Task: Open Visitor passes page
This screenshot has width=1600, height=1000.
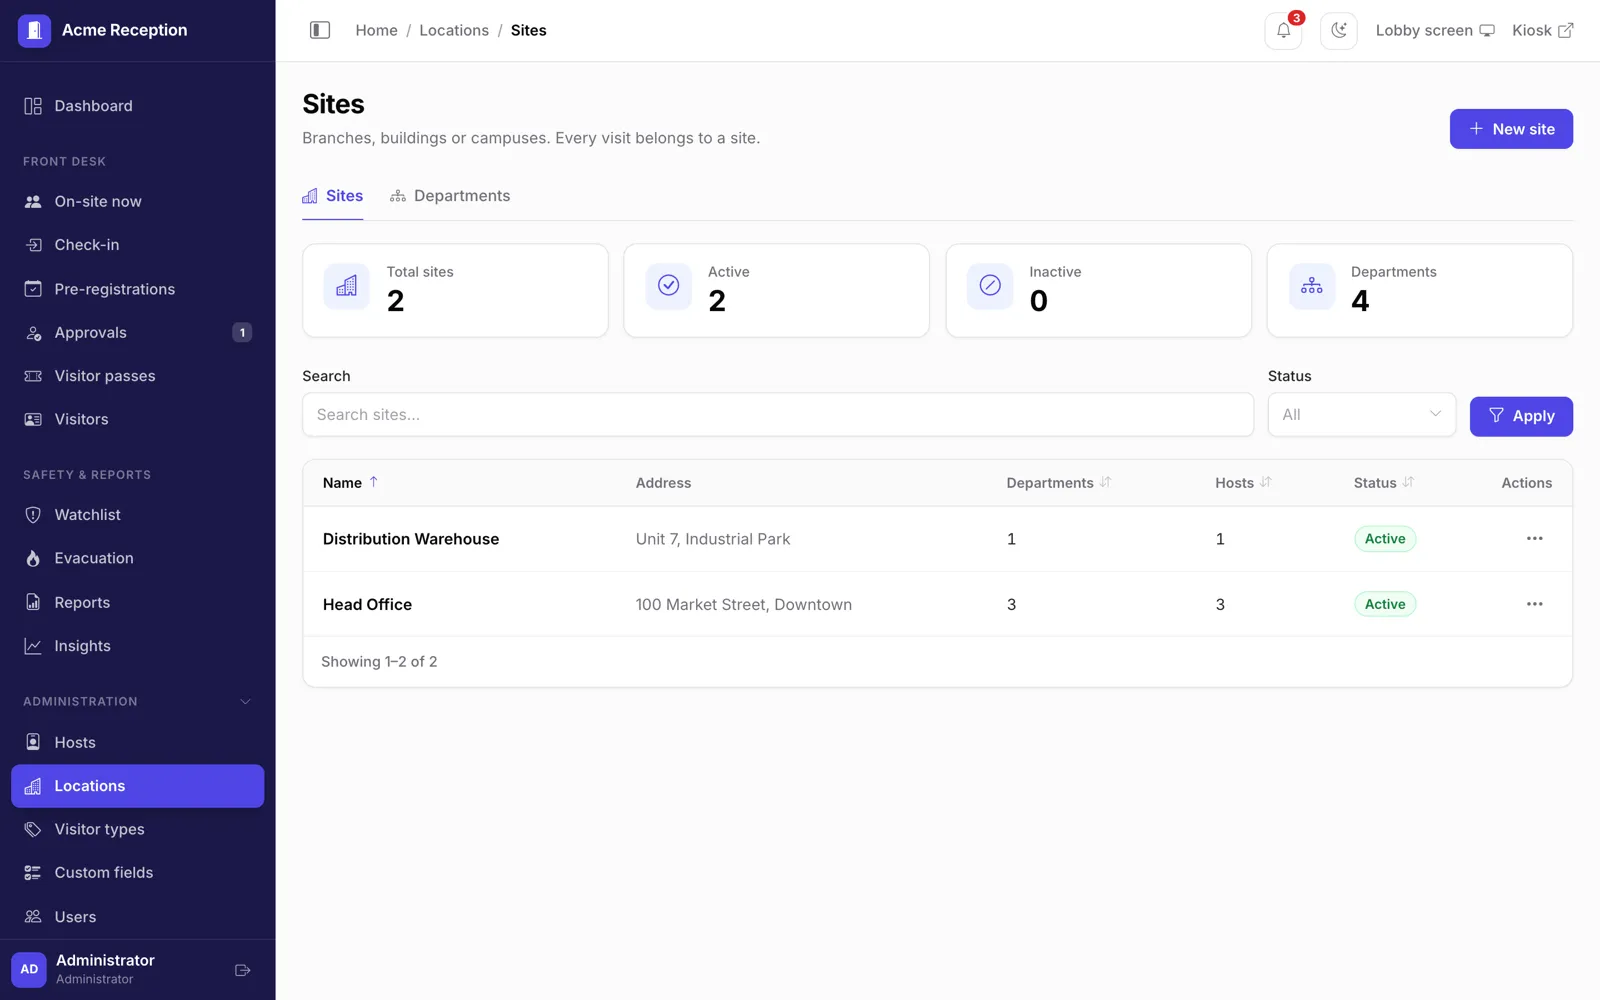Action: 138,376
